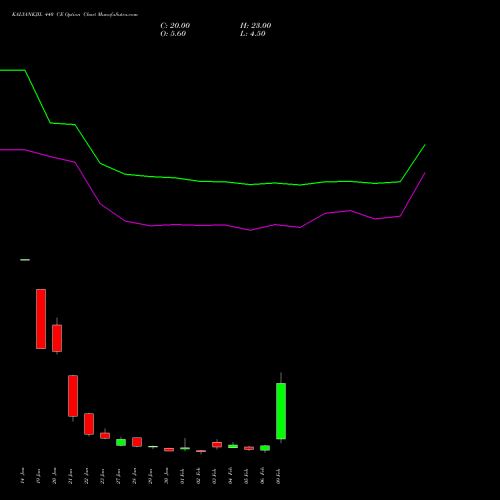Click the "29 Jan" date axis label
500x500 pixels.
click(x=151, y=476)
